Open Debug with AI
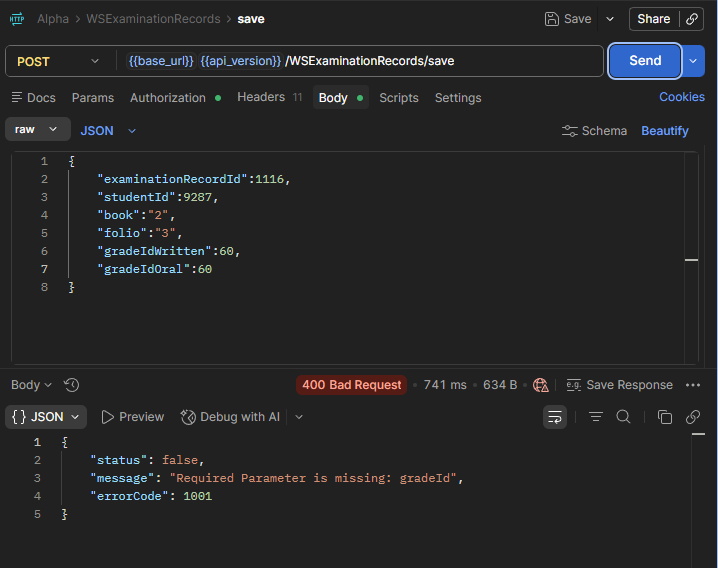 [x=230, y=417]
